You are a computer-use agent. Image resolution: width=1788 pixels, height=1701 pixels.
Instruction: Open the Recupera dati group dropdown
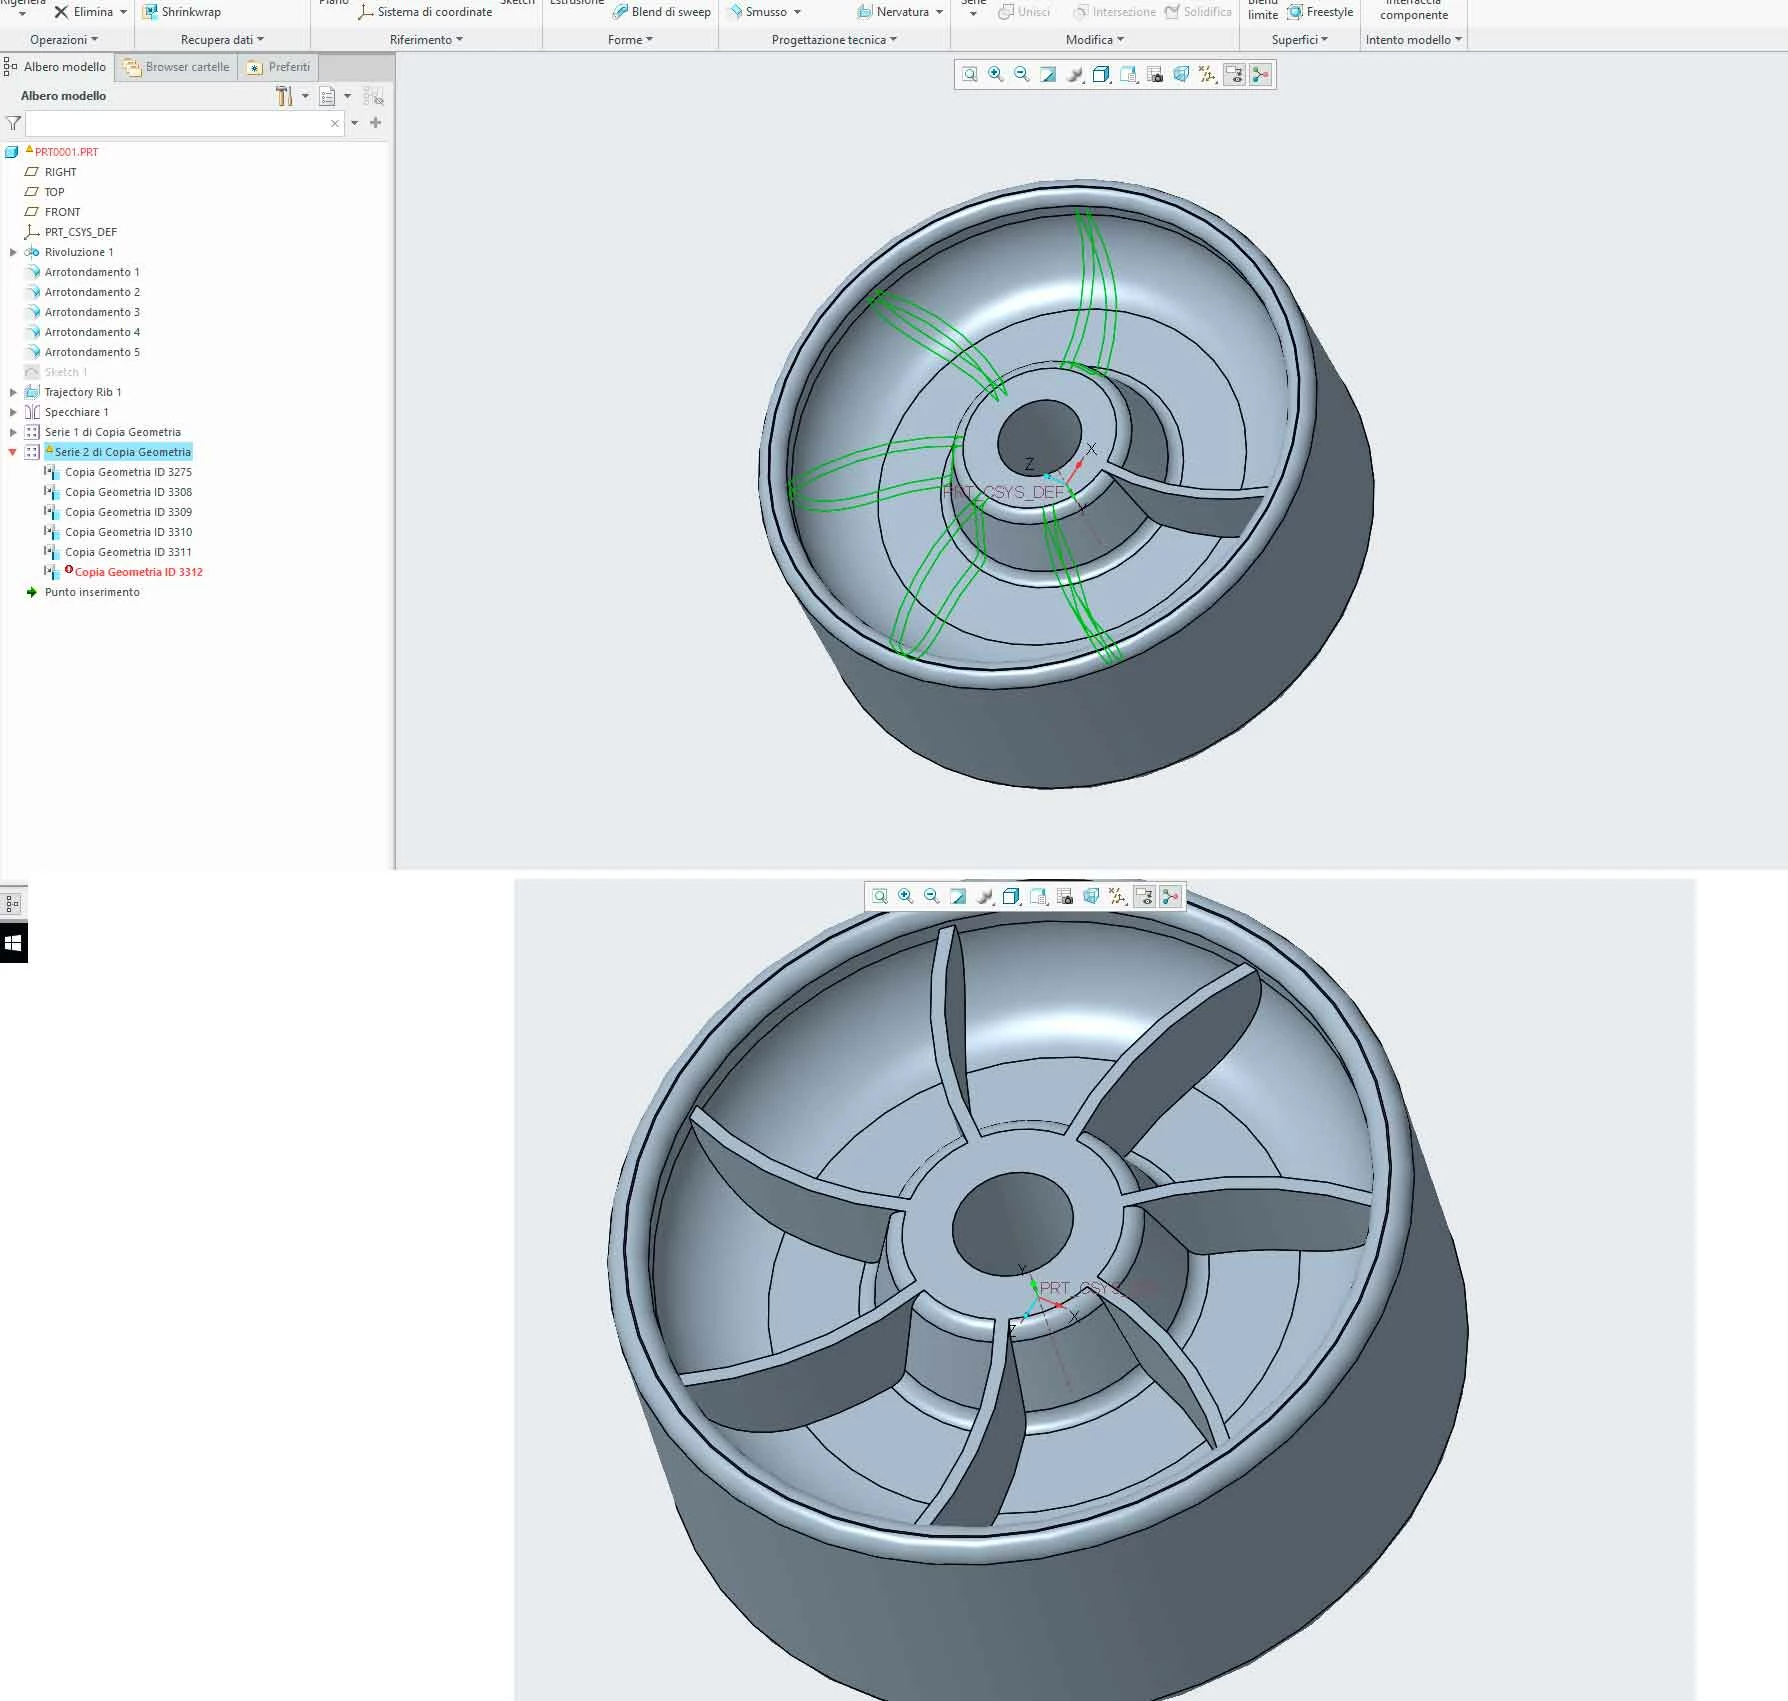[x=222, y=40]
